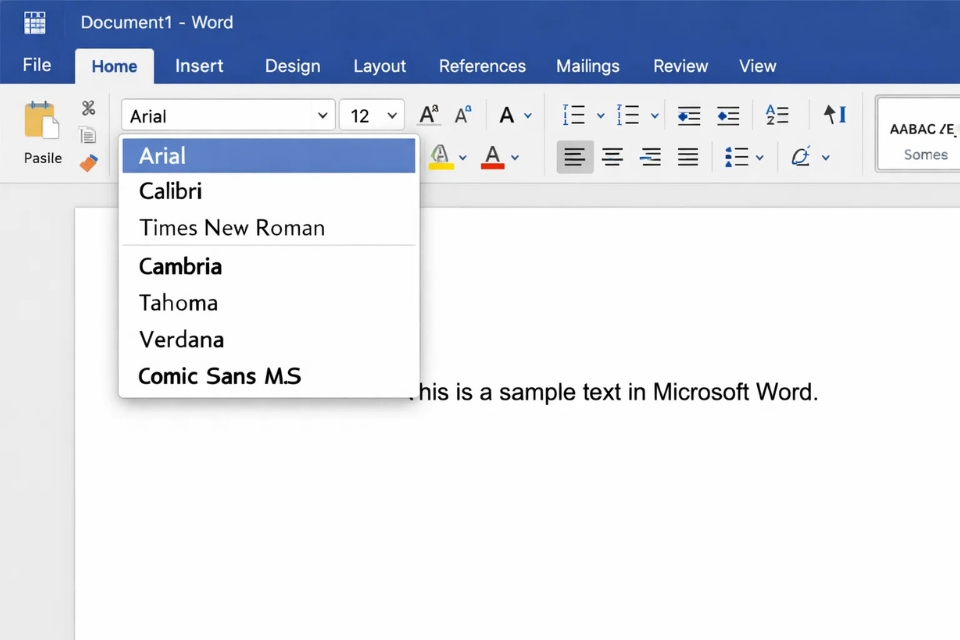960x640 pixels.
Task: Select Comic Sans MS from the font list
Action: 219,376
